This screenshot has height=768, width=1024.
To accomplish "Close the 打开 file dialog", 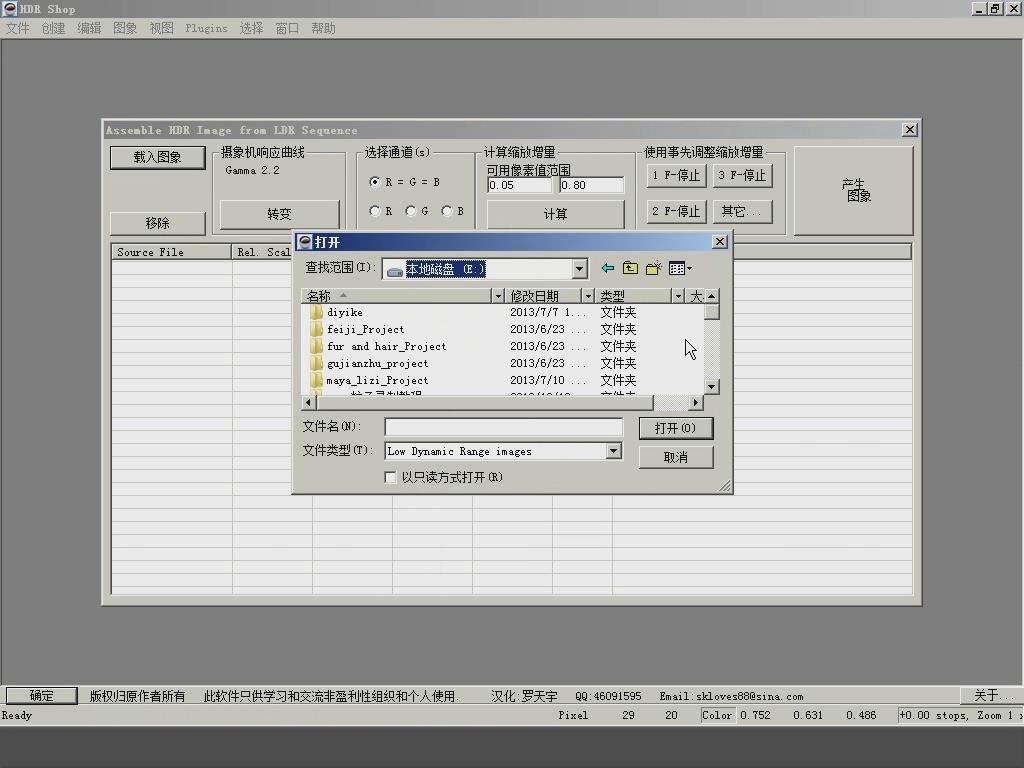I will coord(720,242).
